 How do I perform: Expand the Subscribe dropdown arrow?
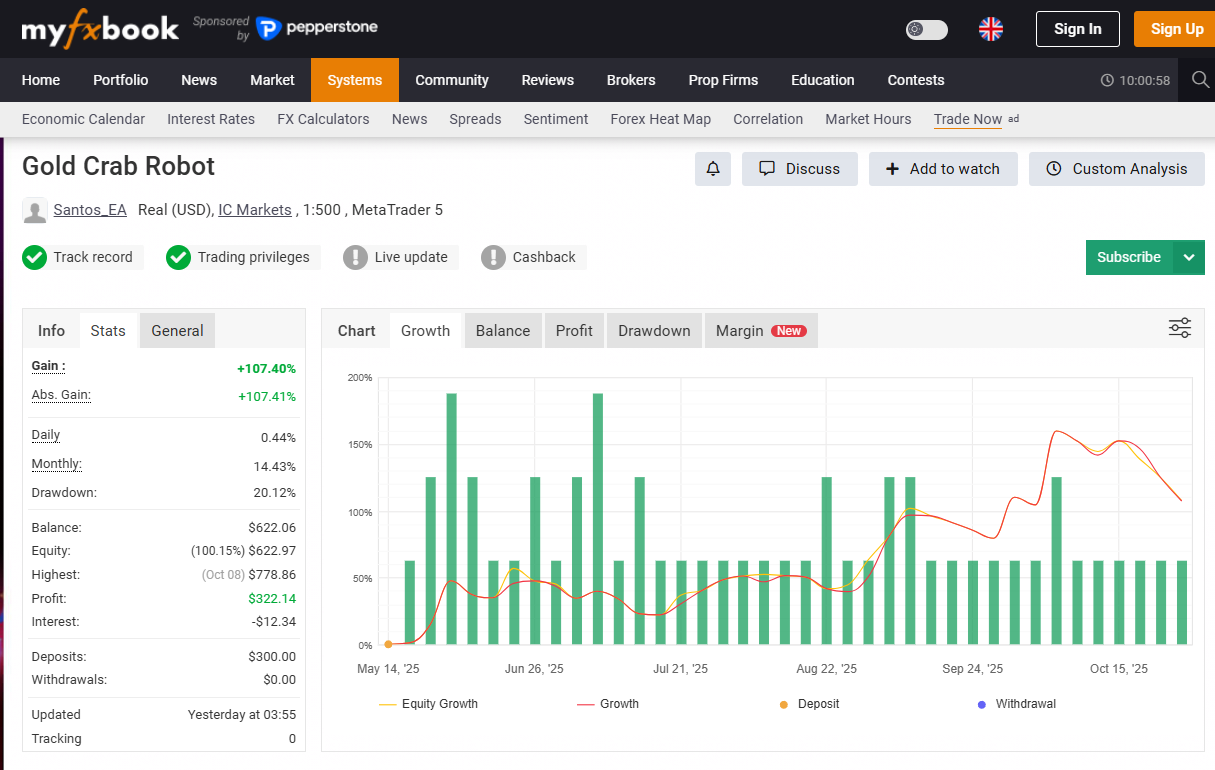tap(1189, 257)
